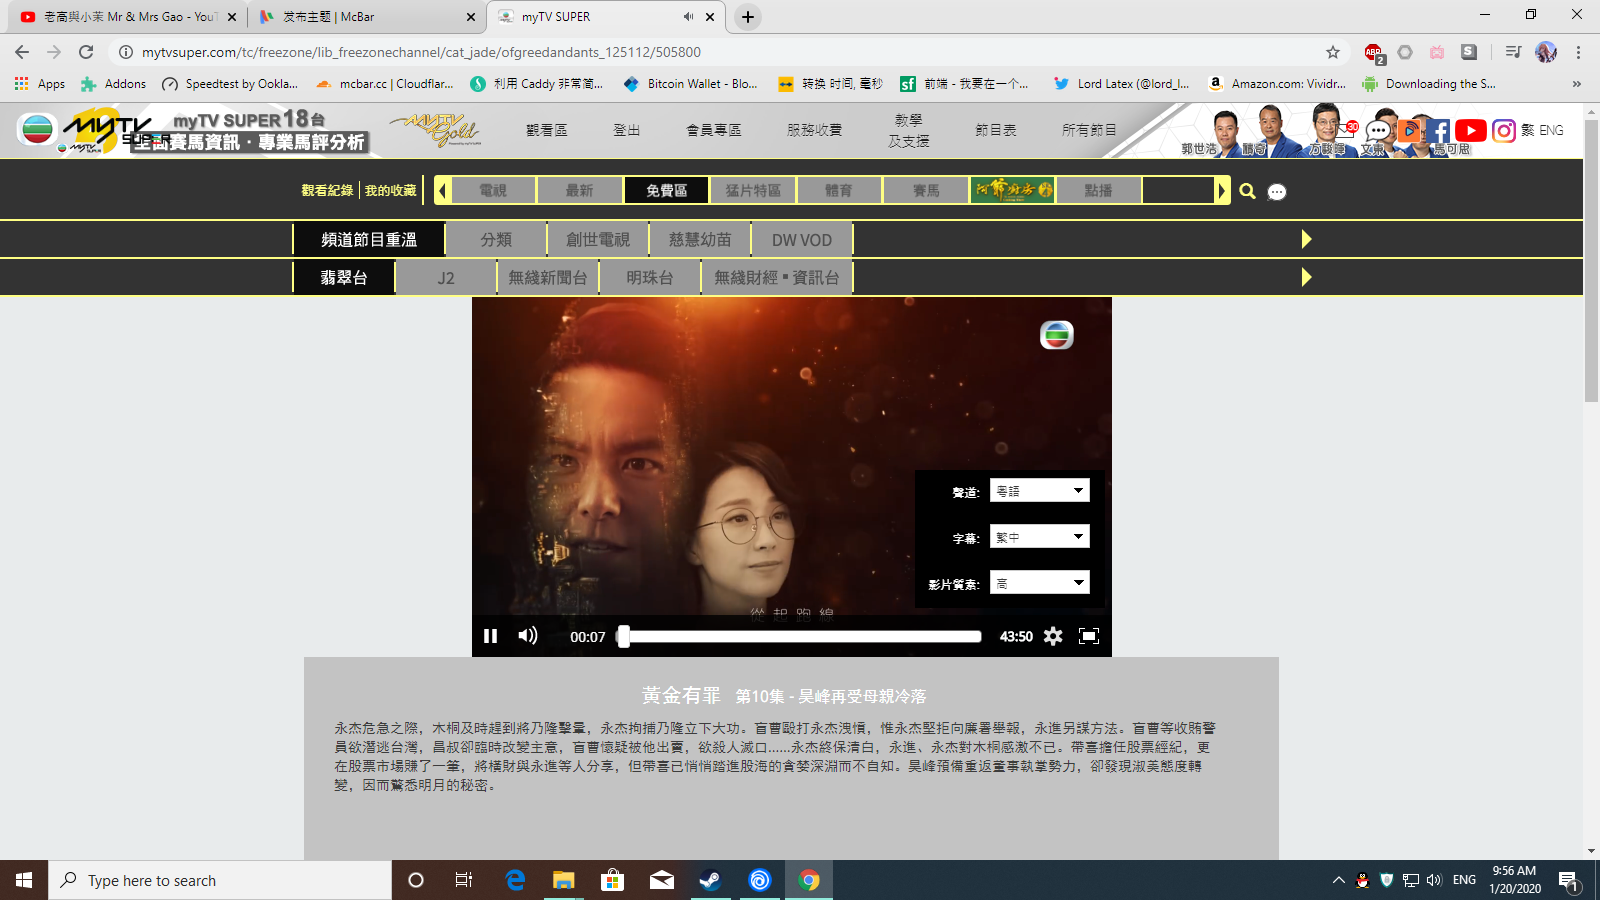The image size is (1600, 900).
Task: Select the J2 channel tab
Action: (x=446, y=278)
